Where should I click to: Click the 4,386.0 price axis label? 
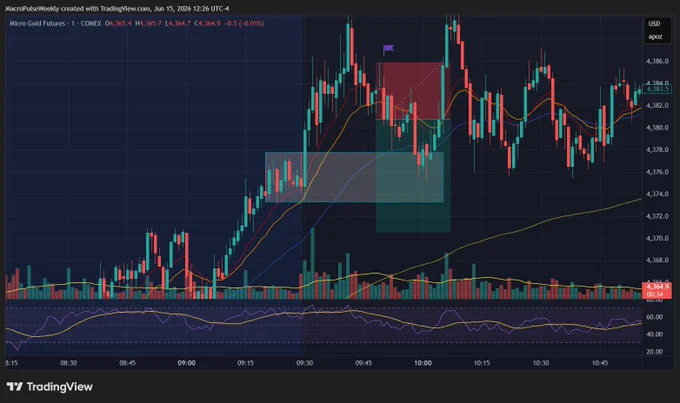(x=657, y=61)
